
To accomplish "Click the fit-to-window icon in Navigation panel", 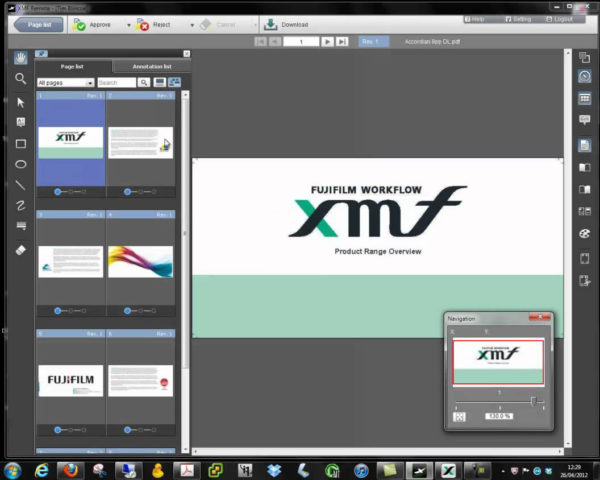I will click(x=459, y=416).
